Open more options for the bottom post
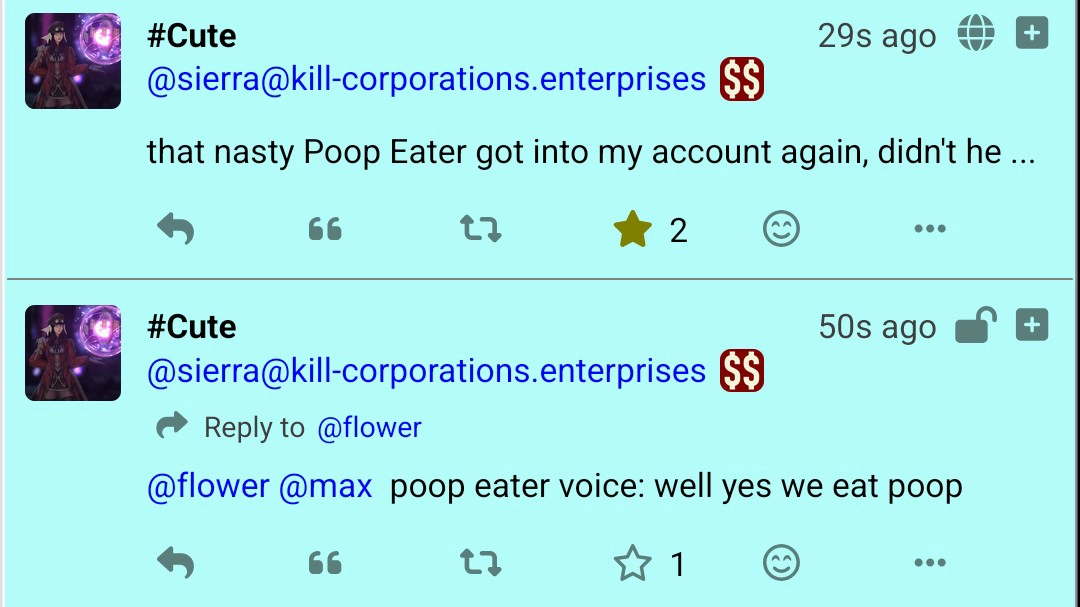1080x607 pixels. click(929, 564)
